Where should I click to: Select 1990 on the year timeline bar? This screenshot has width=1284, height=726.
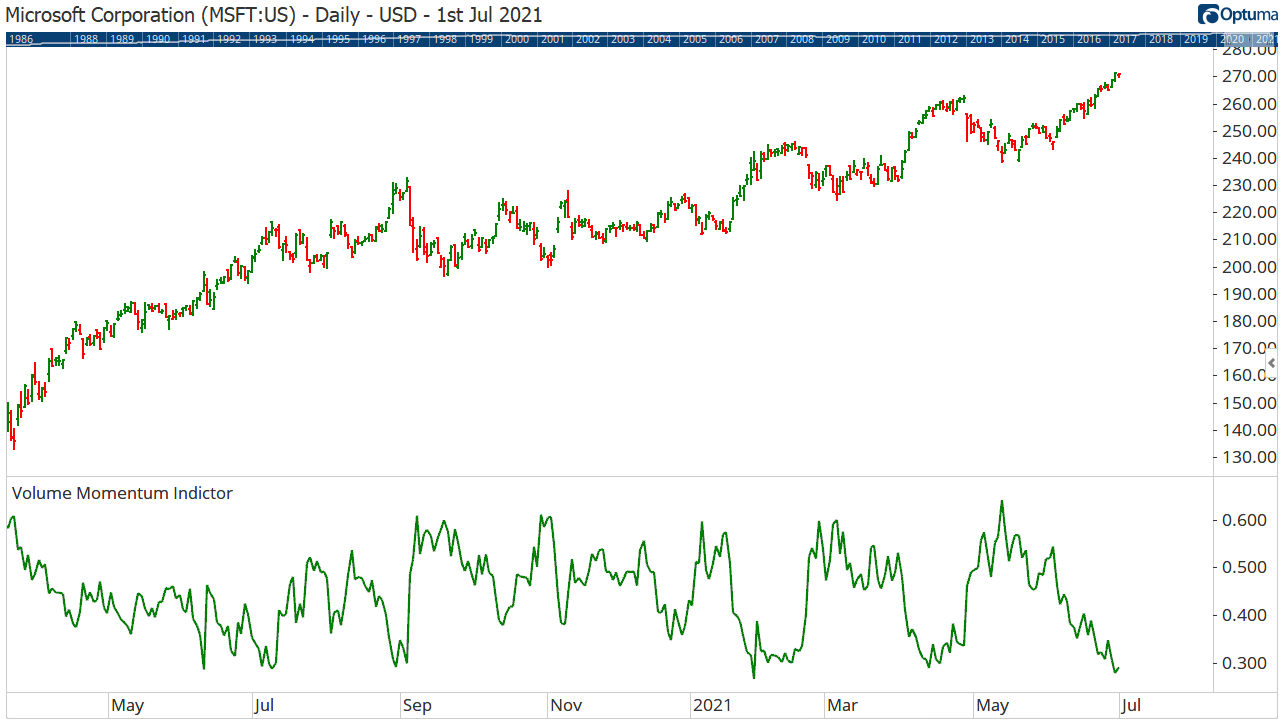click(x=158, y=39)
